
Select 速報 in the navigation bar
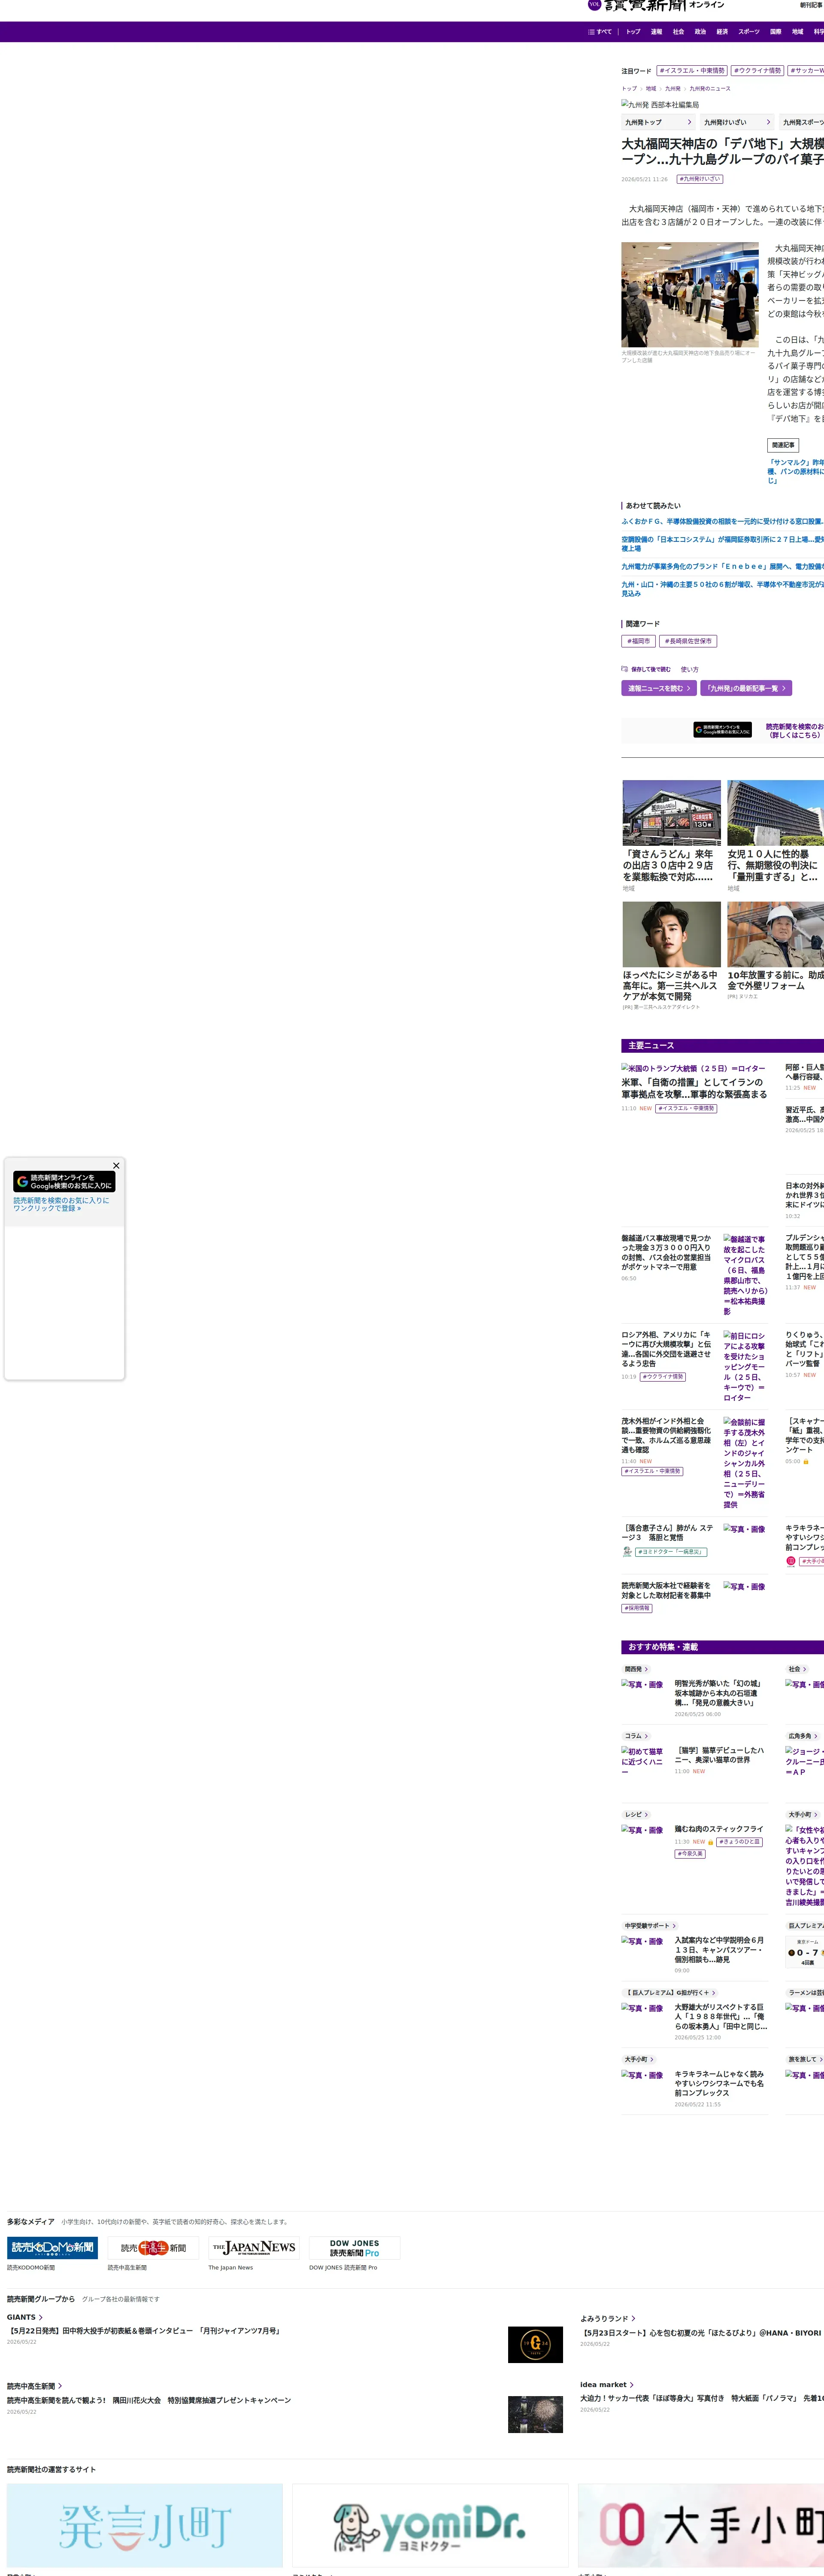click(x=656, y=32)
